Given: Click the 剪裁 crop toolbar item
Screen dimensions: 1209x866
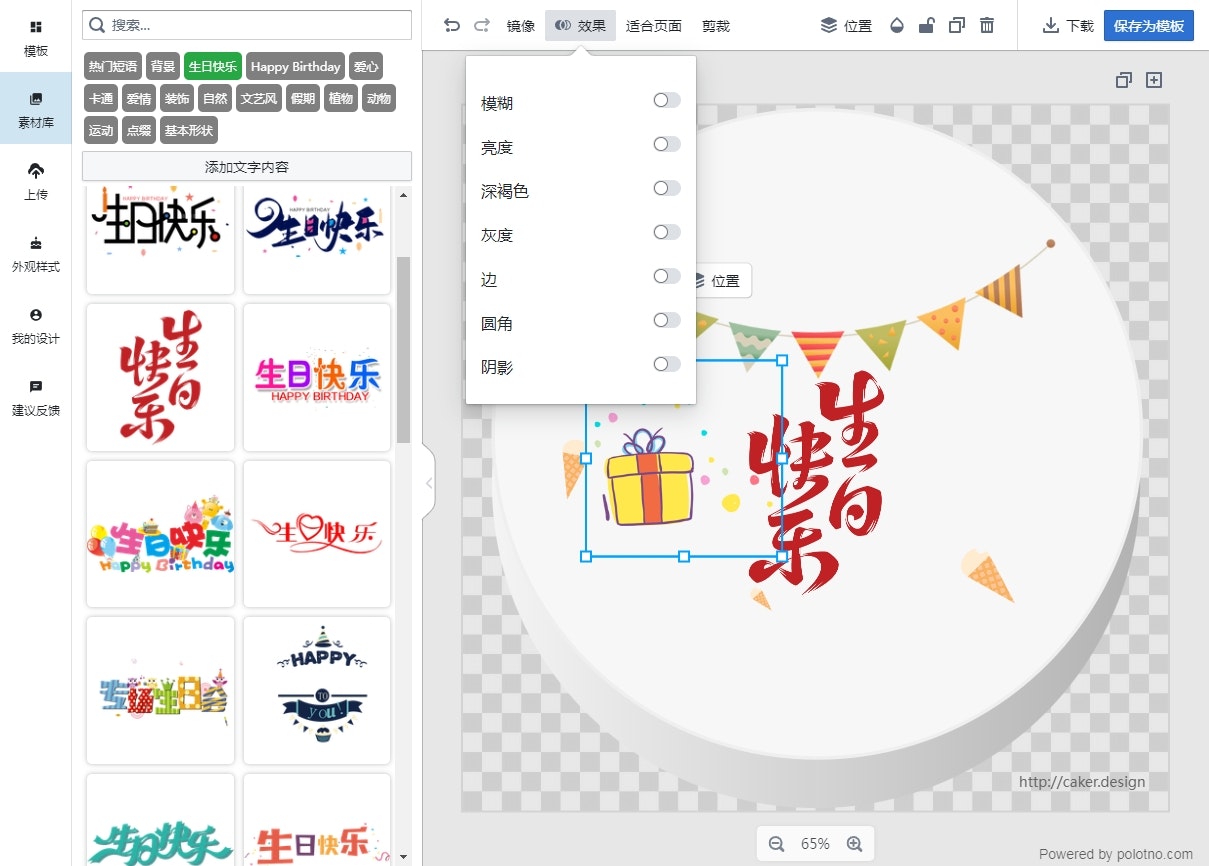Looking at the screenshot, I should 716,25.
